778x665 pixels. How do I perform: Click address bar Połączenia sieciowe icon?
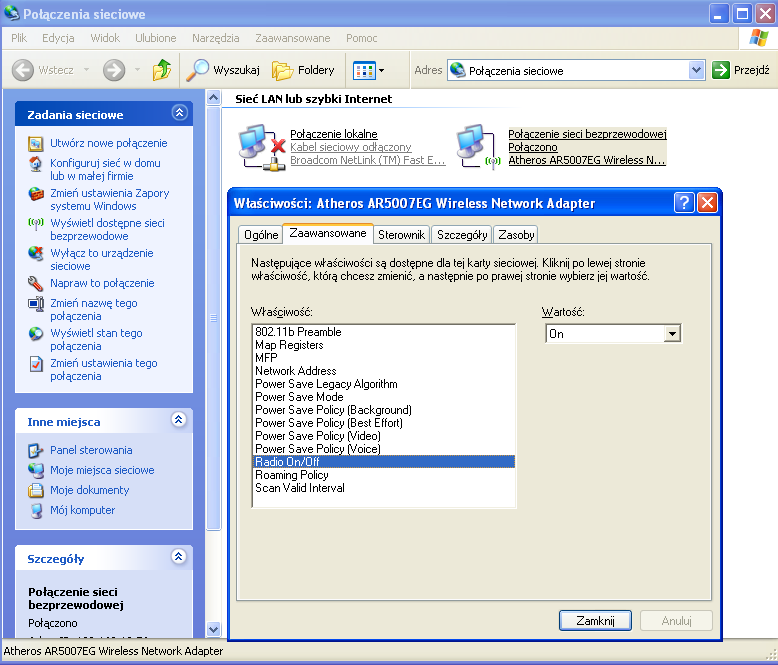click(457, 70)
